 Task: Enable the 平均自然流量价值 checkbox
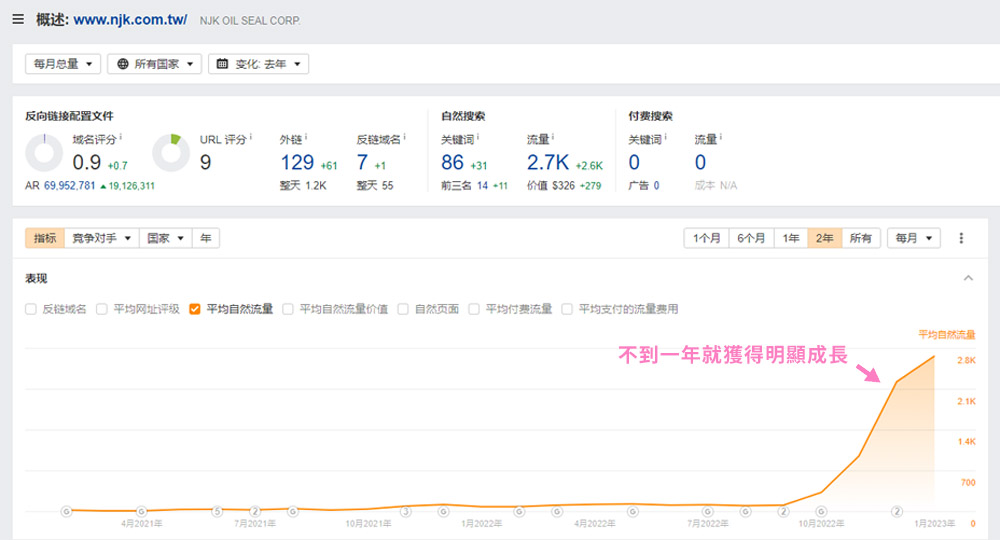[288, 309]
